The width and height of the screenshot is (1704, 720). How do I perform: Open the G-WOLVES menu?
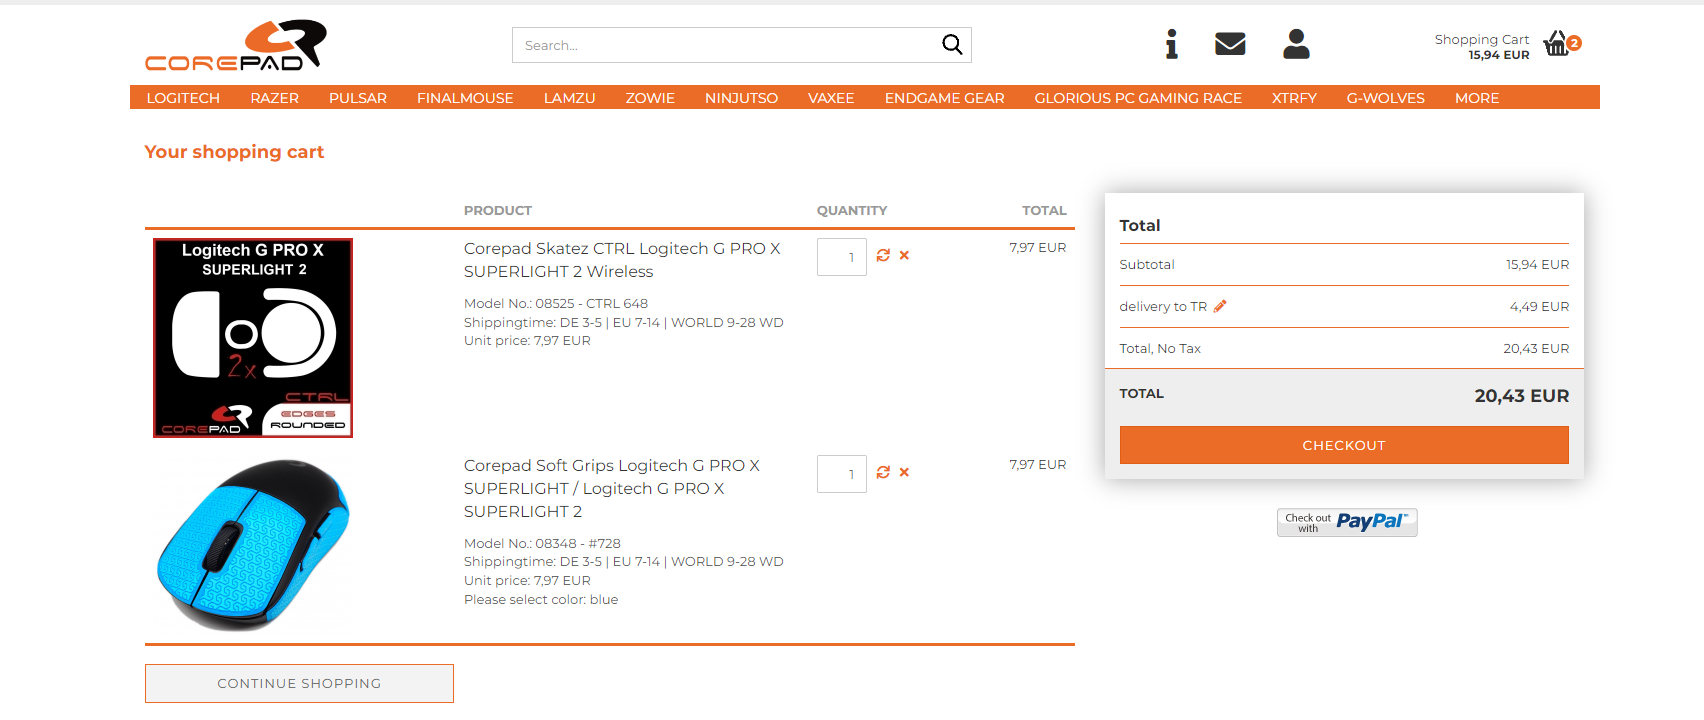click(1386, 98)
